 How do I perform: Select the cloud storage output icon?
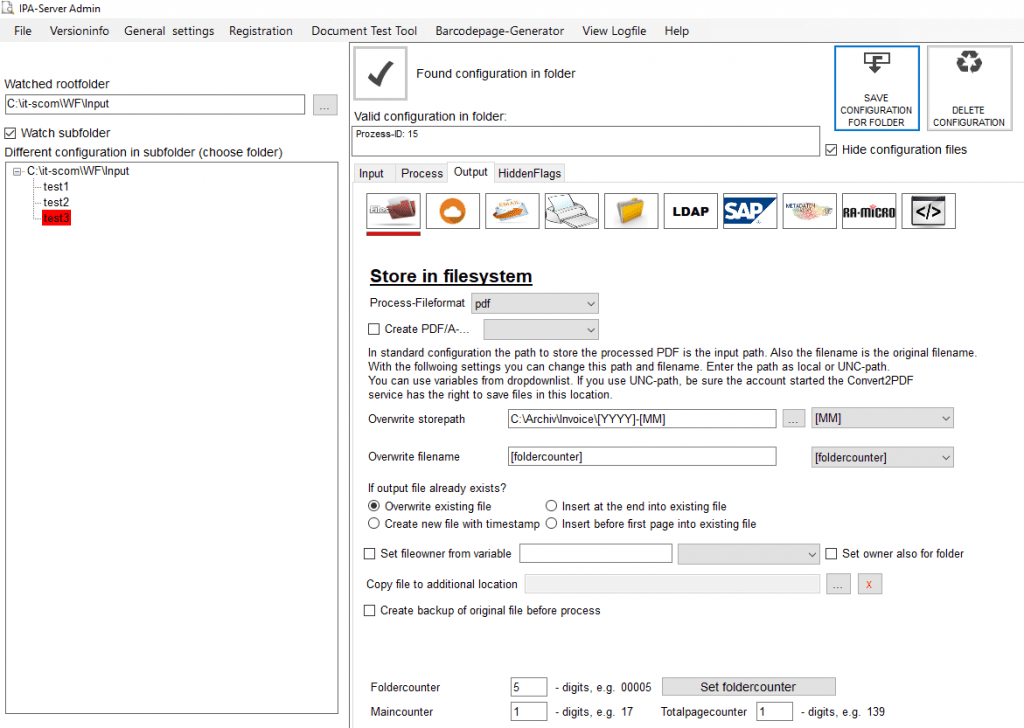pos(453,211)
